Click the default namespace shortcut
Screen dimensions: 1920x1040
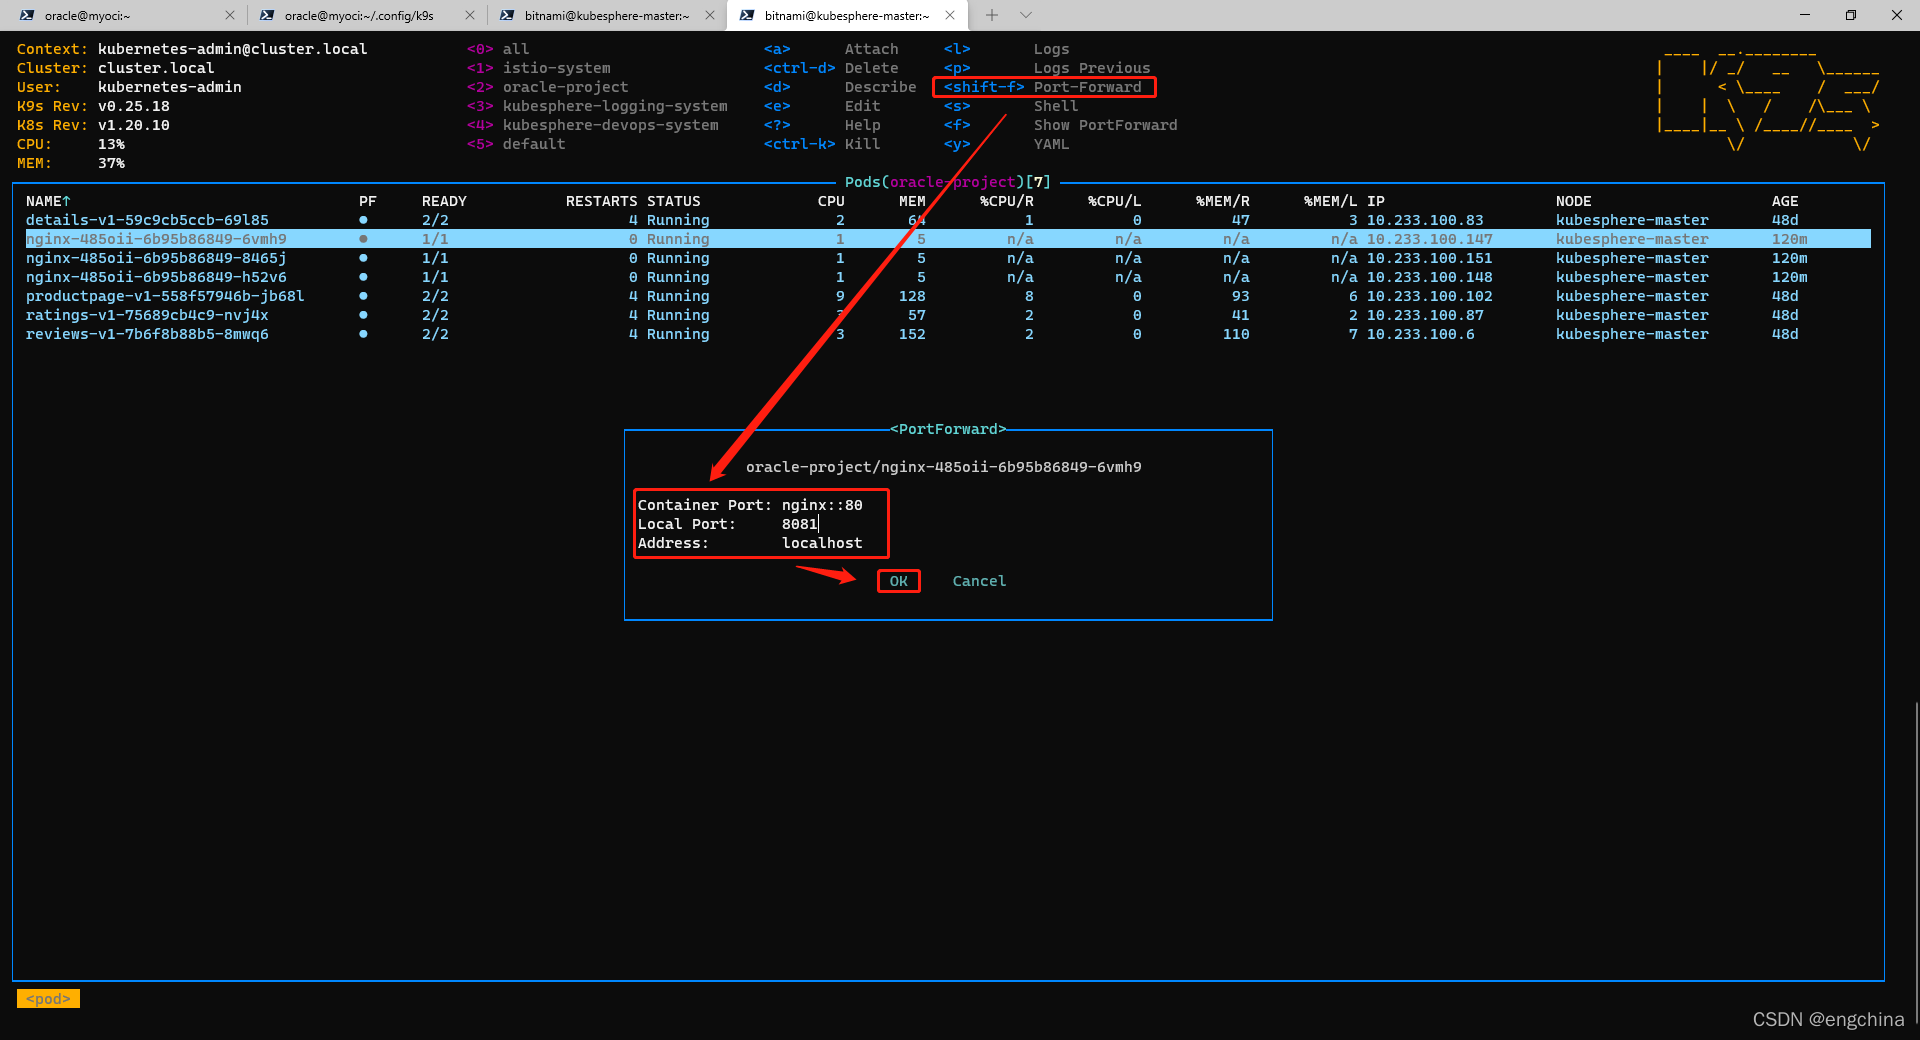(x=516, y=144)
